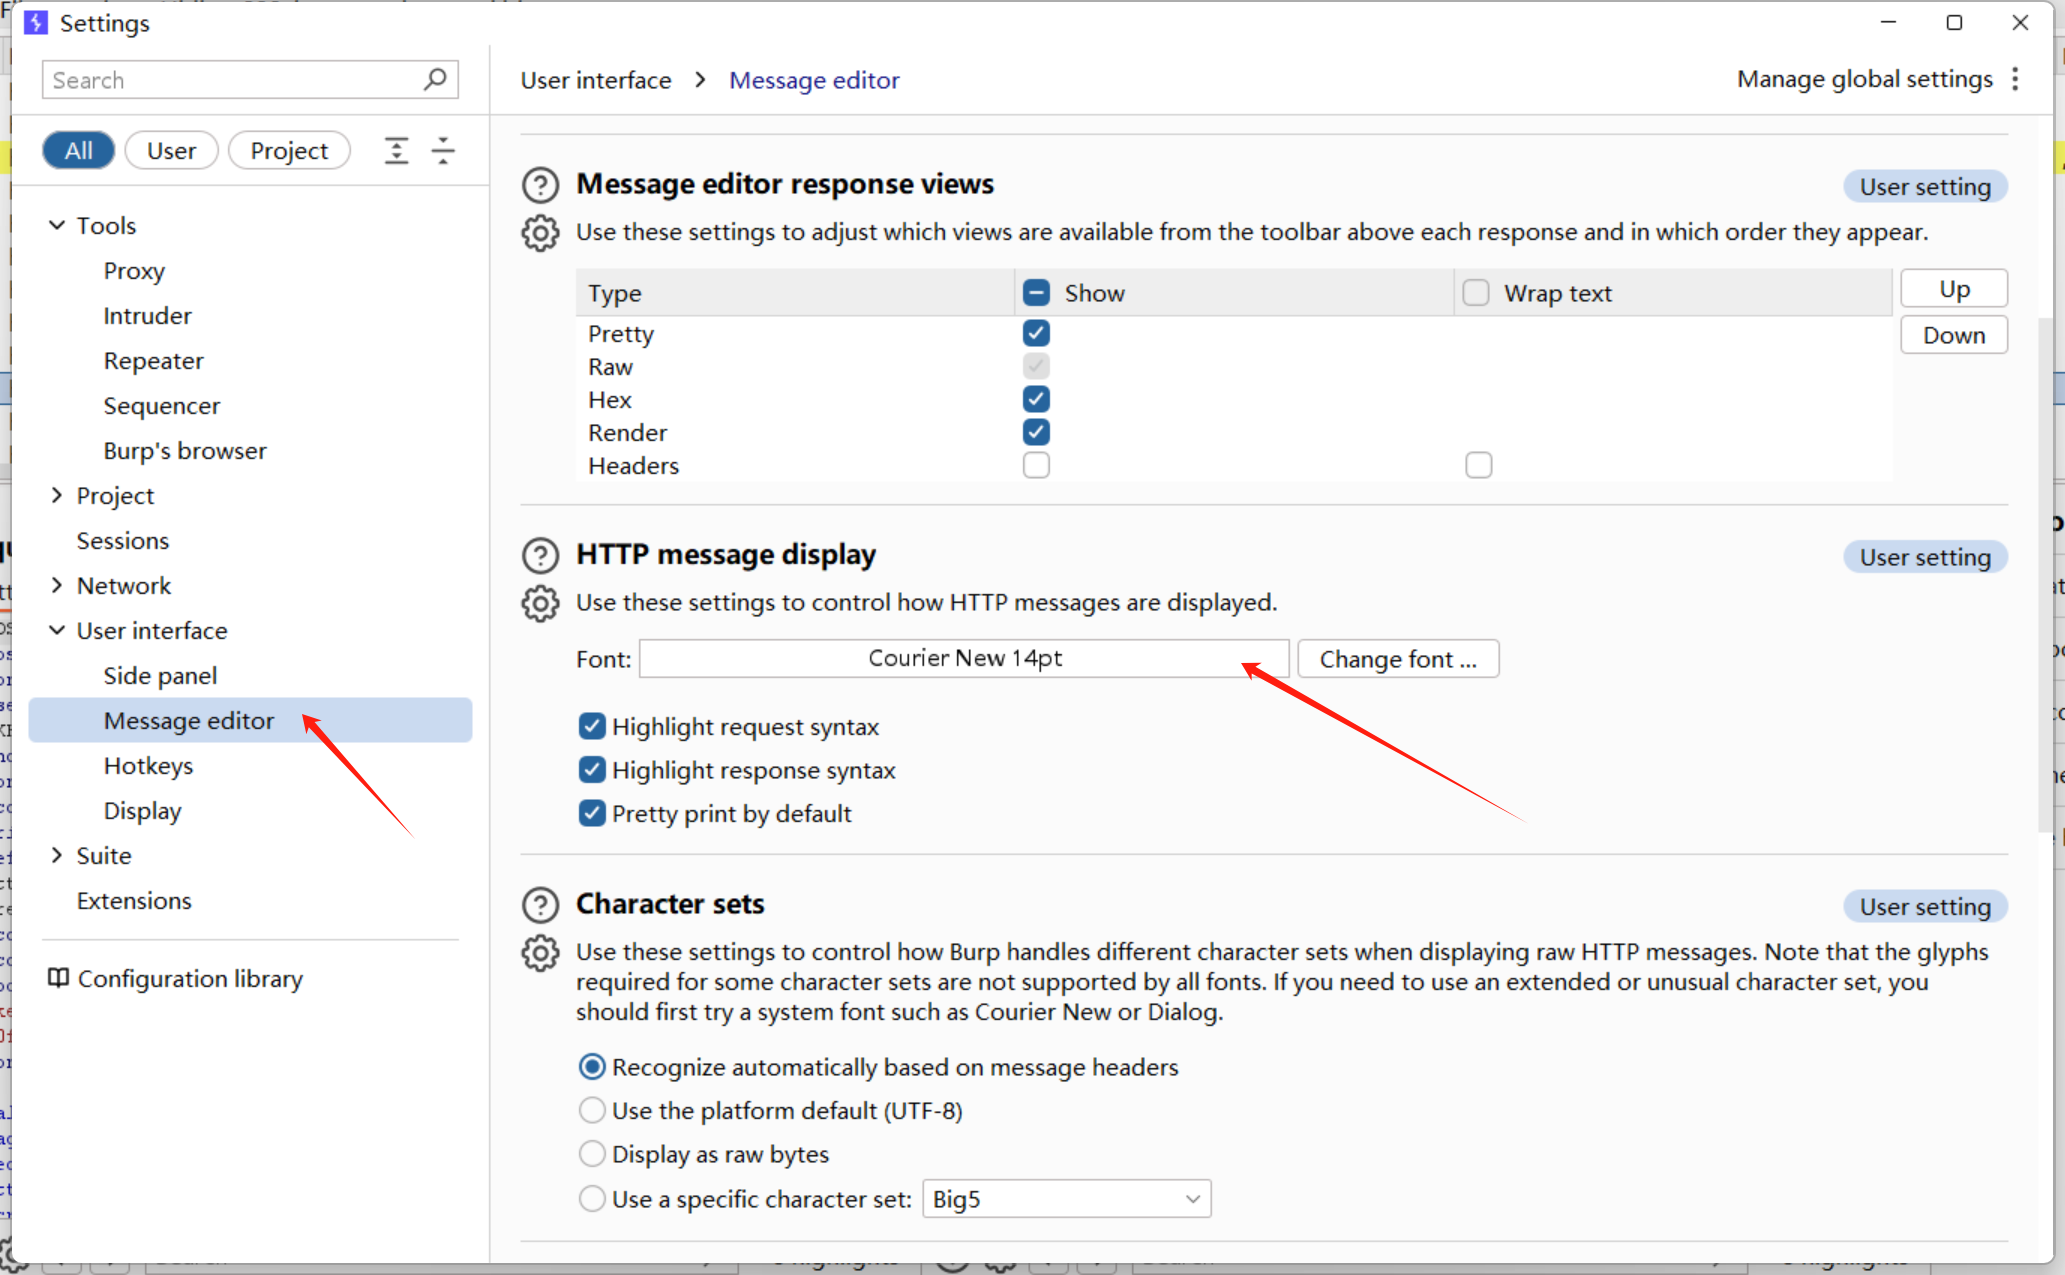Click the expand all sections icon
Viewport: 2065px width, 1275px height.
397,151
